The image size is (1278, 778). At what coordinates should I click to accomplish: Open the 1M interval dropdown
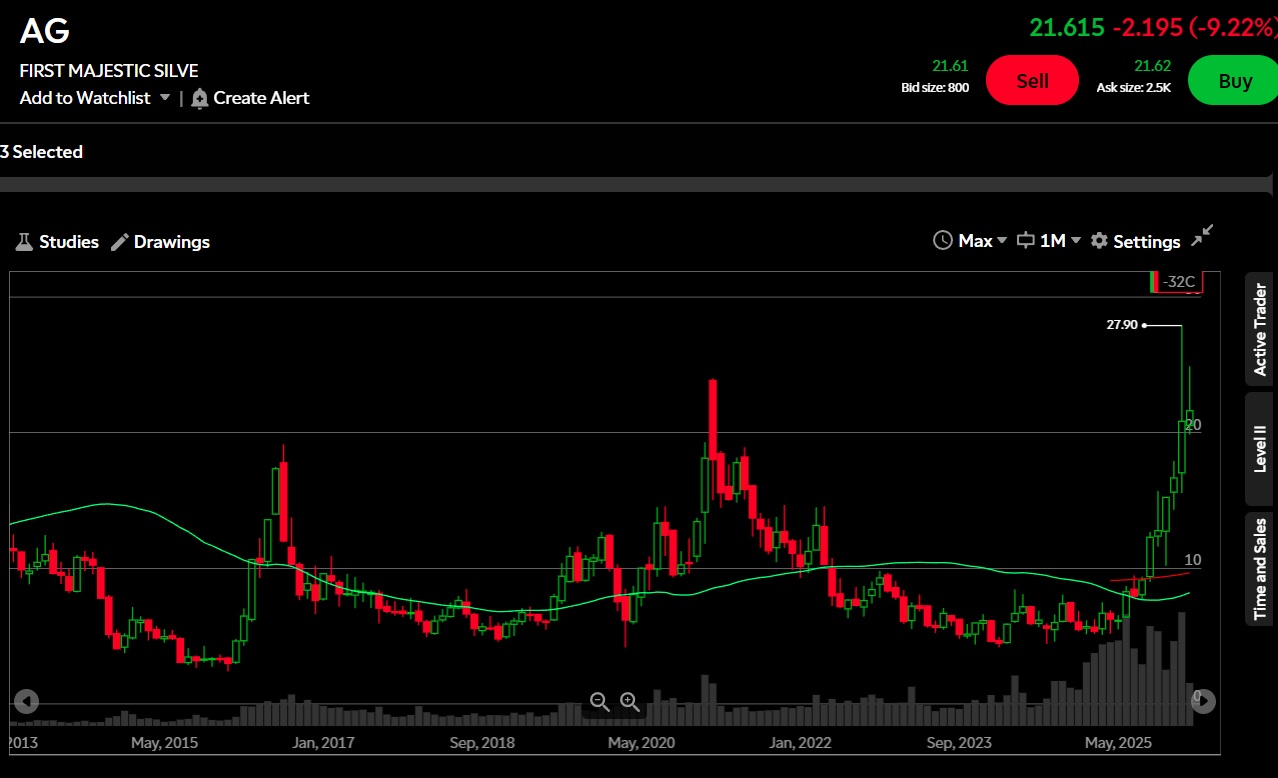1060,241
